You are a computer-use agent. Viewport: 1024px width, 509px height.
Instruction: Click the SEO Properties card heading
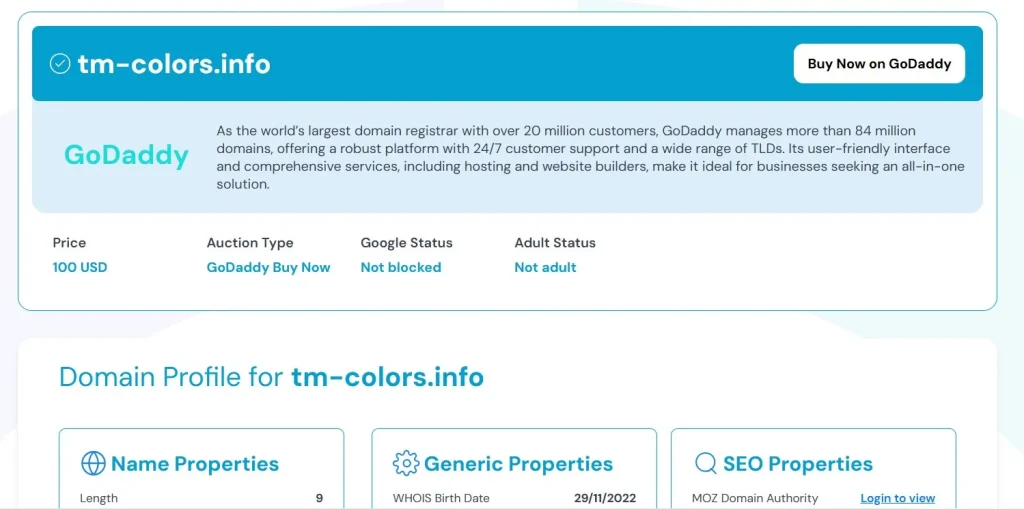[x=797, y=464]
